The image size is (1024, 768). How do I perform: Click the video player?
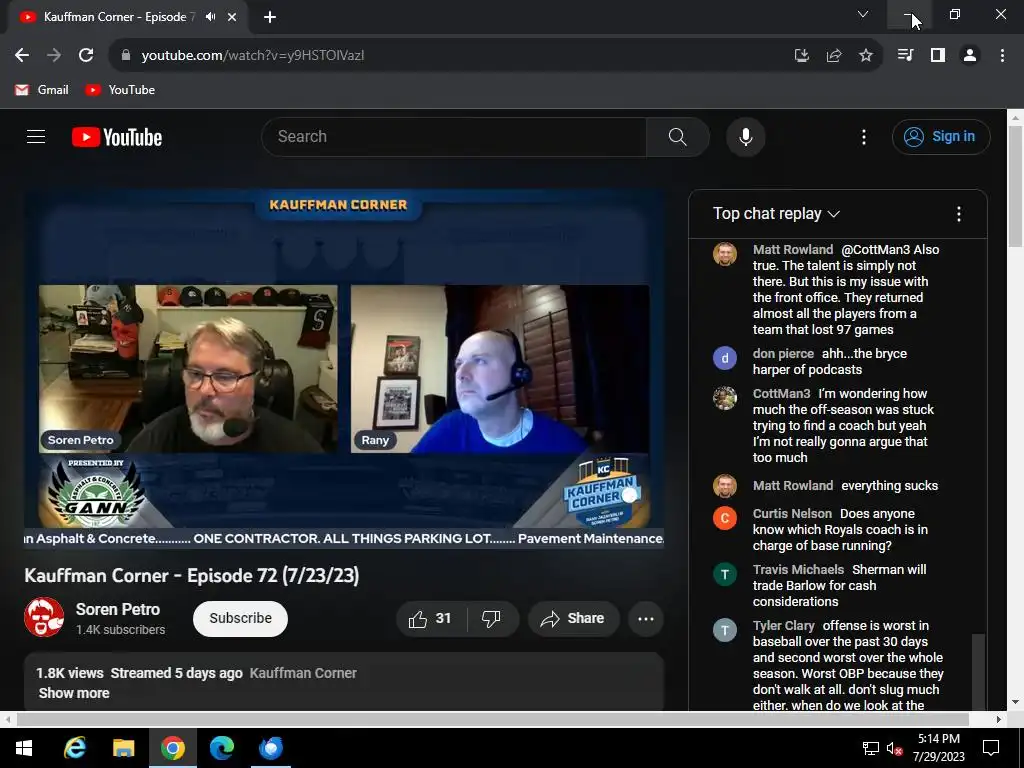coord(344,369)
